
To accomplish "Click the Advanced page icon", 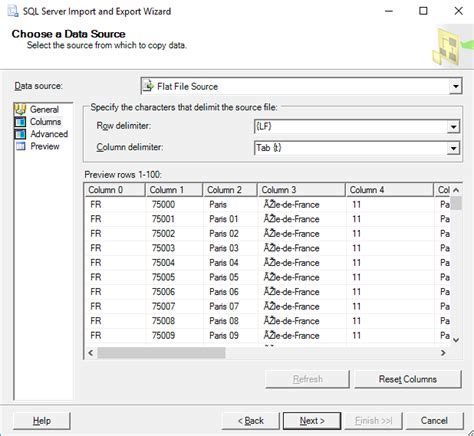I will (x=20, y=134).
